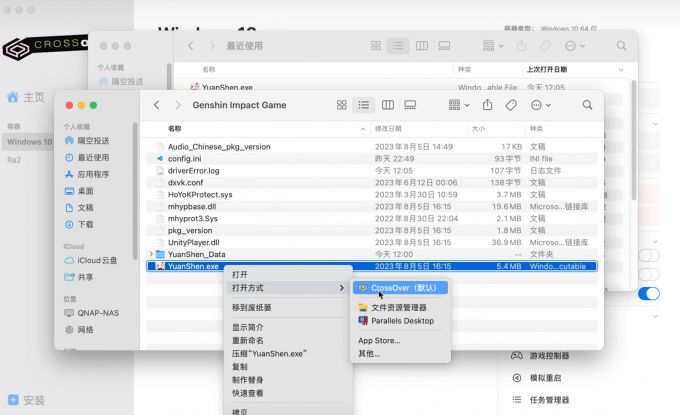Click Share icon in Genshin Impact Game window
Image resolution: width=680 pixels, height=415 pixels.
click(x=487, y=105)
